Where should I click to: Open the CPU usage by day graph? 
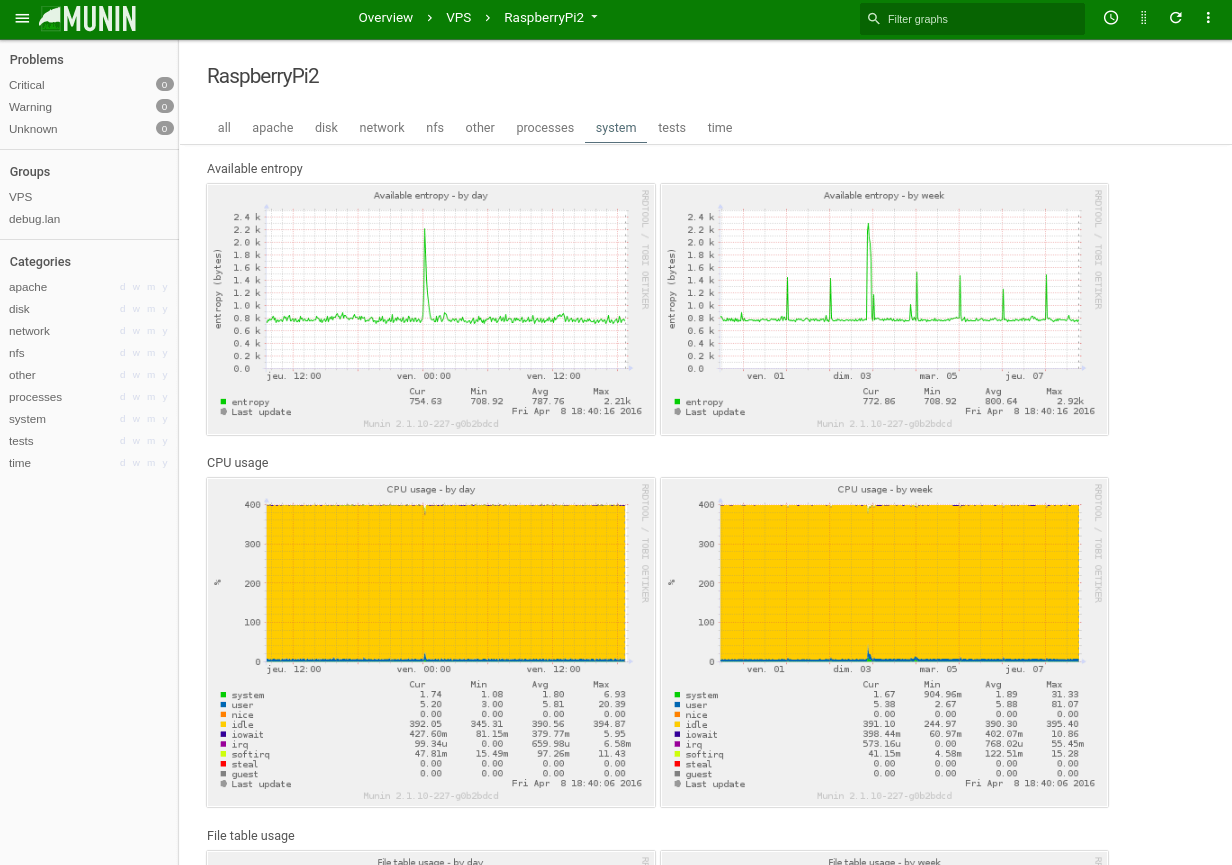(x=431, y=642)
